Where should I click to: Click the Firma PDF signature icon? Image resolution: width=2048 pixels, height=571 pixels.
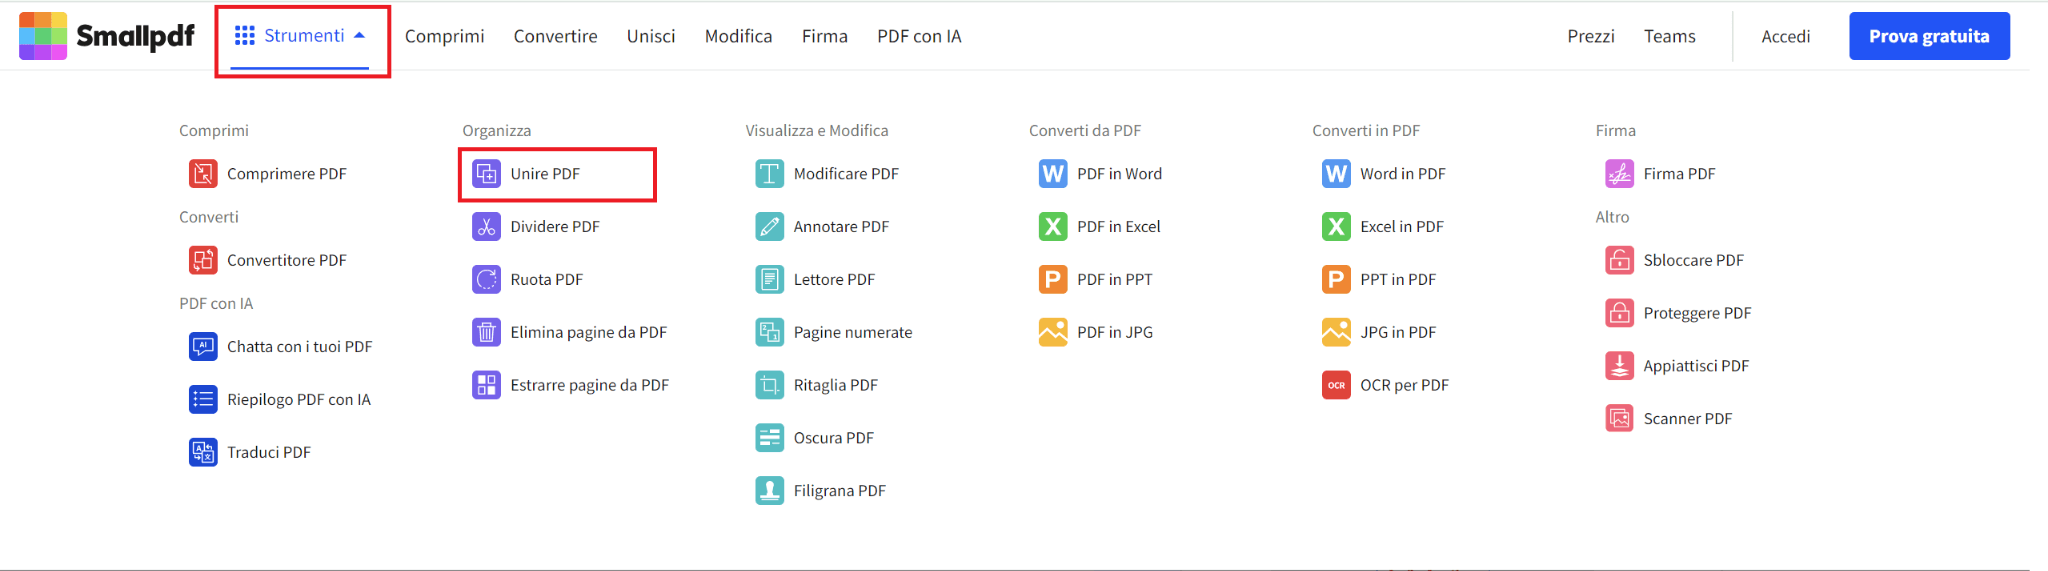click(1620, 174)
